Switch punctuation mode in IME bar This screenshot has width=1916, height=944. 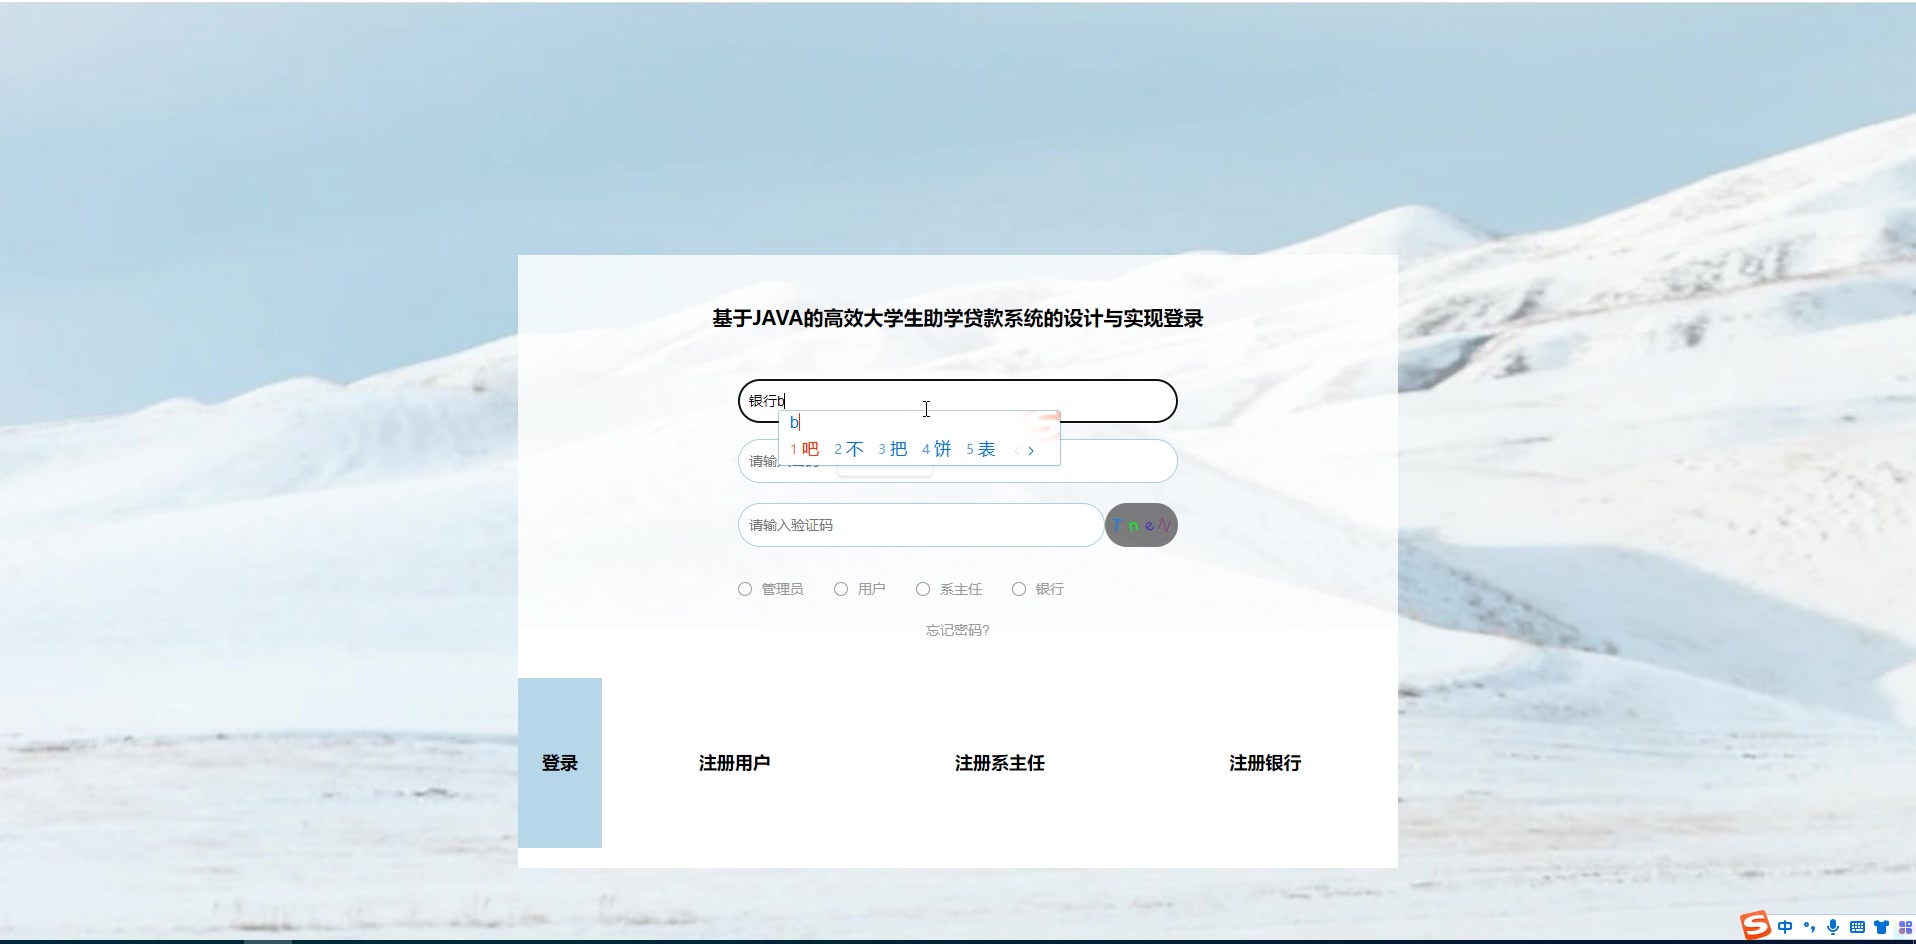1809,927
